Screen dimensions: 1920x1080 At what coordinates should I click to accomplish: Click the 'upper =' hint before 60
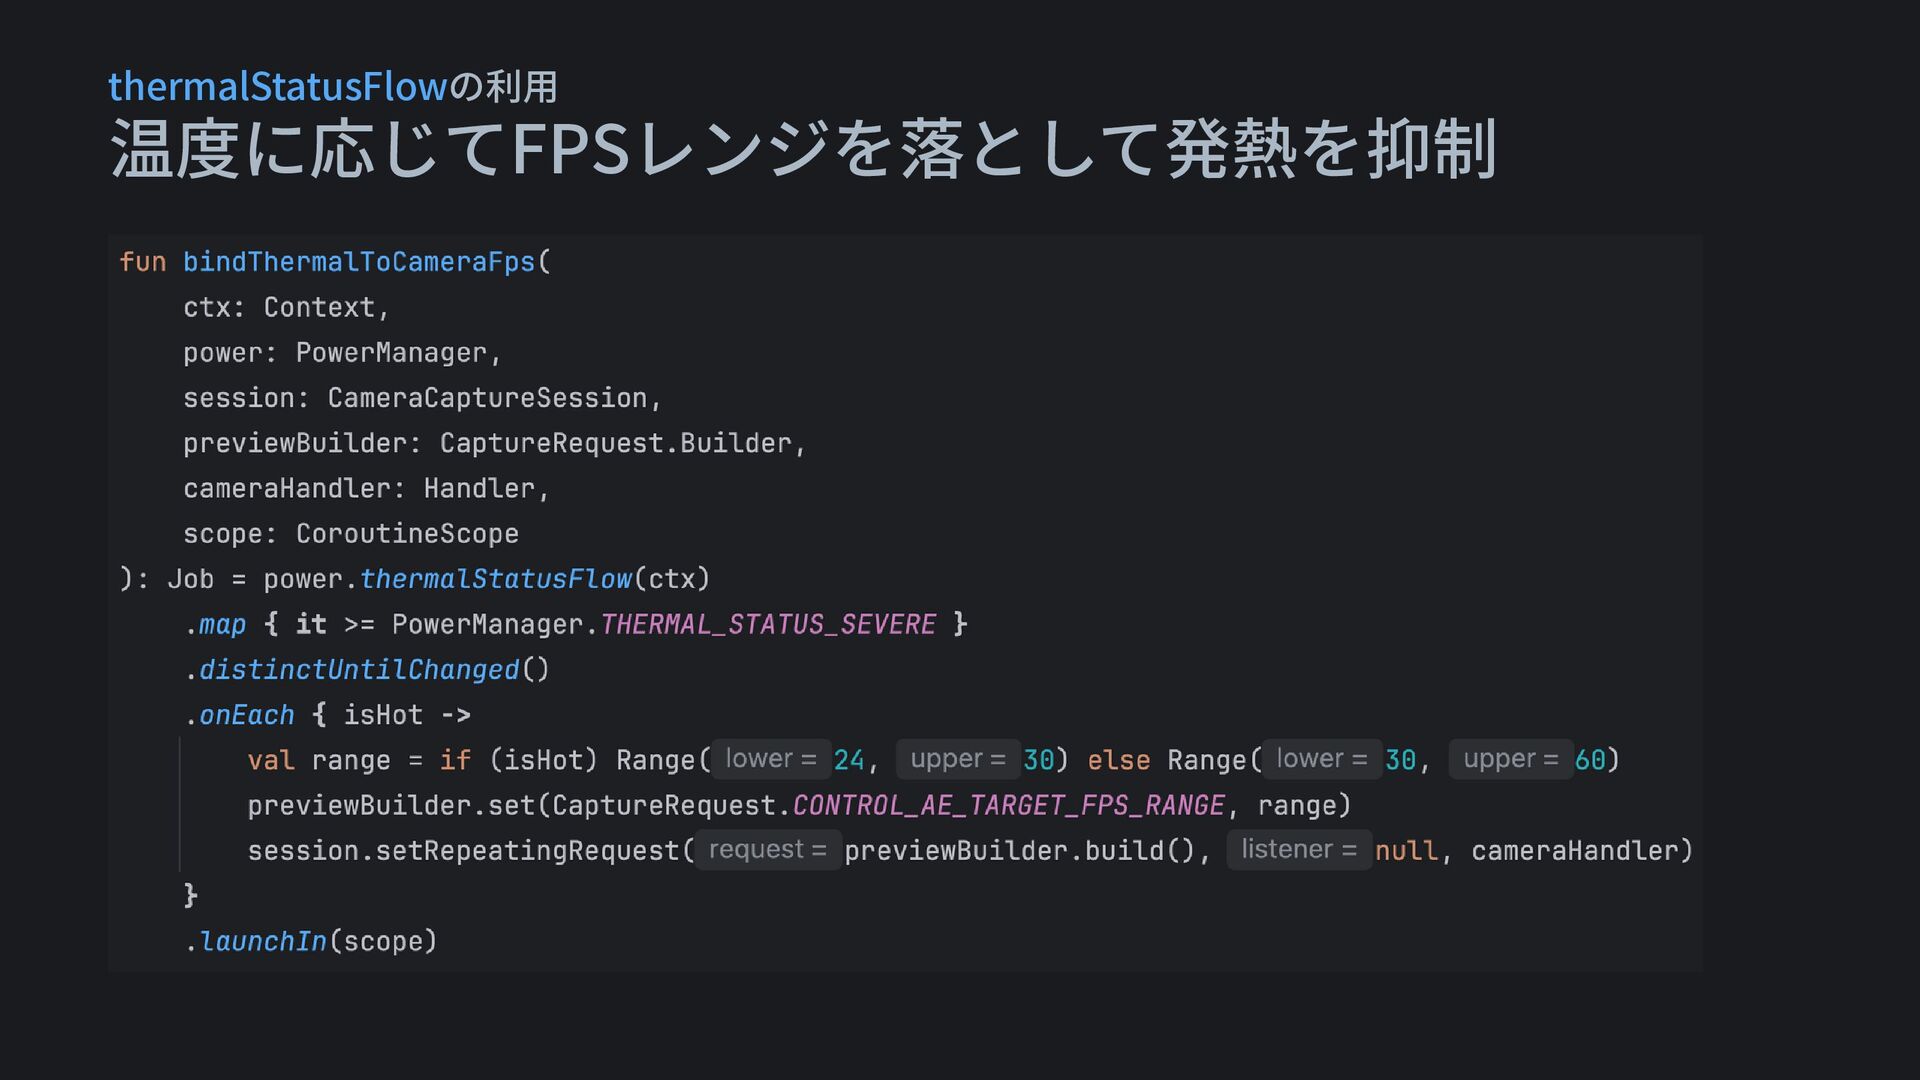(x=1510, y=759)
